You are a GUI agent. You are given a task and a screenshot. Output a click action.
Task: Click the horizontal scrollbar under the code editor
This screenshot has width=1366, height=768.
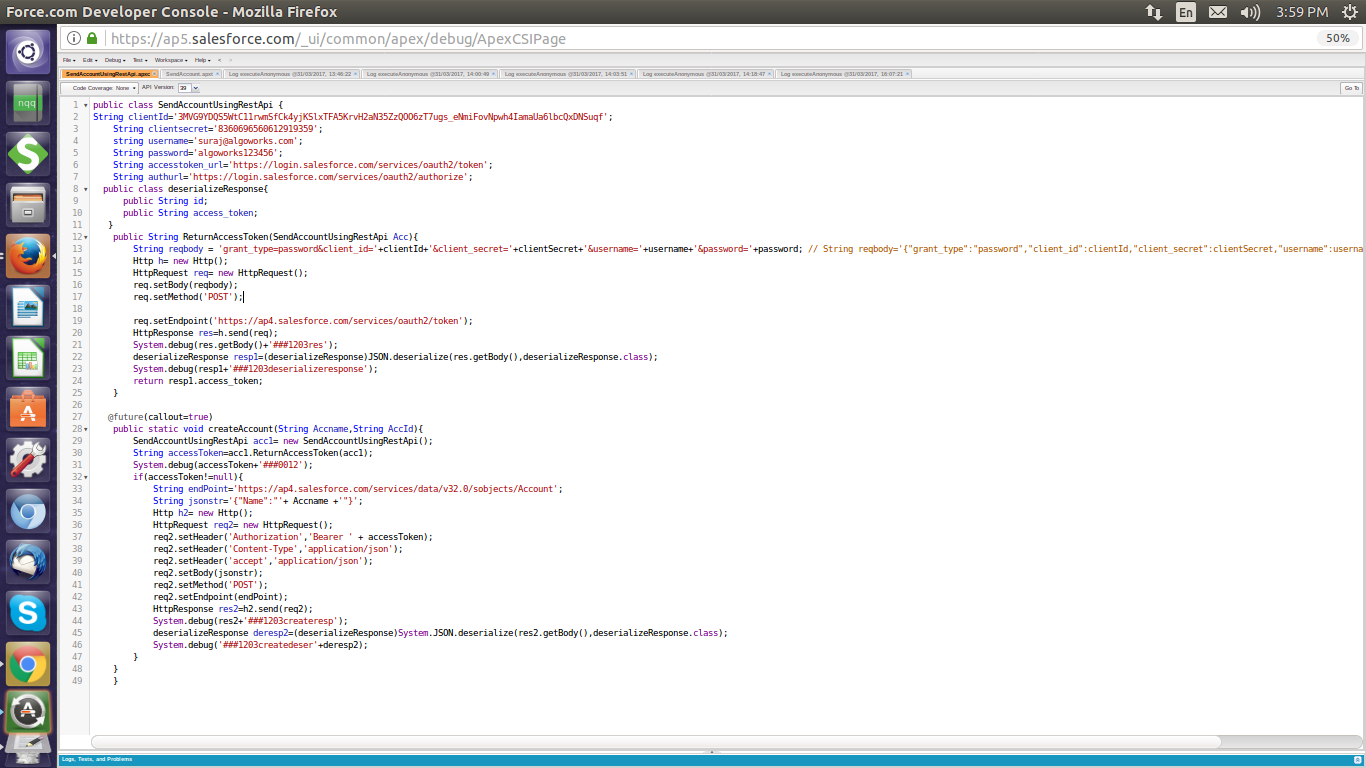655,742
